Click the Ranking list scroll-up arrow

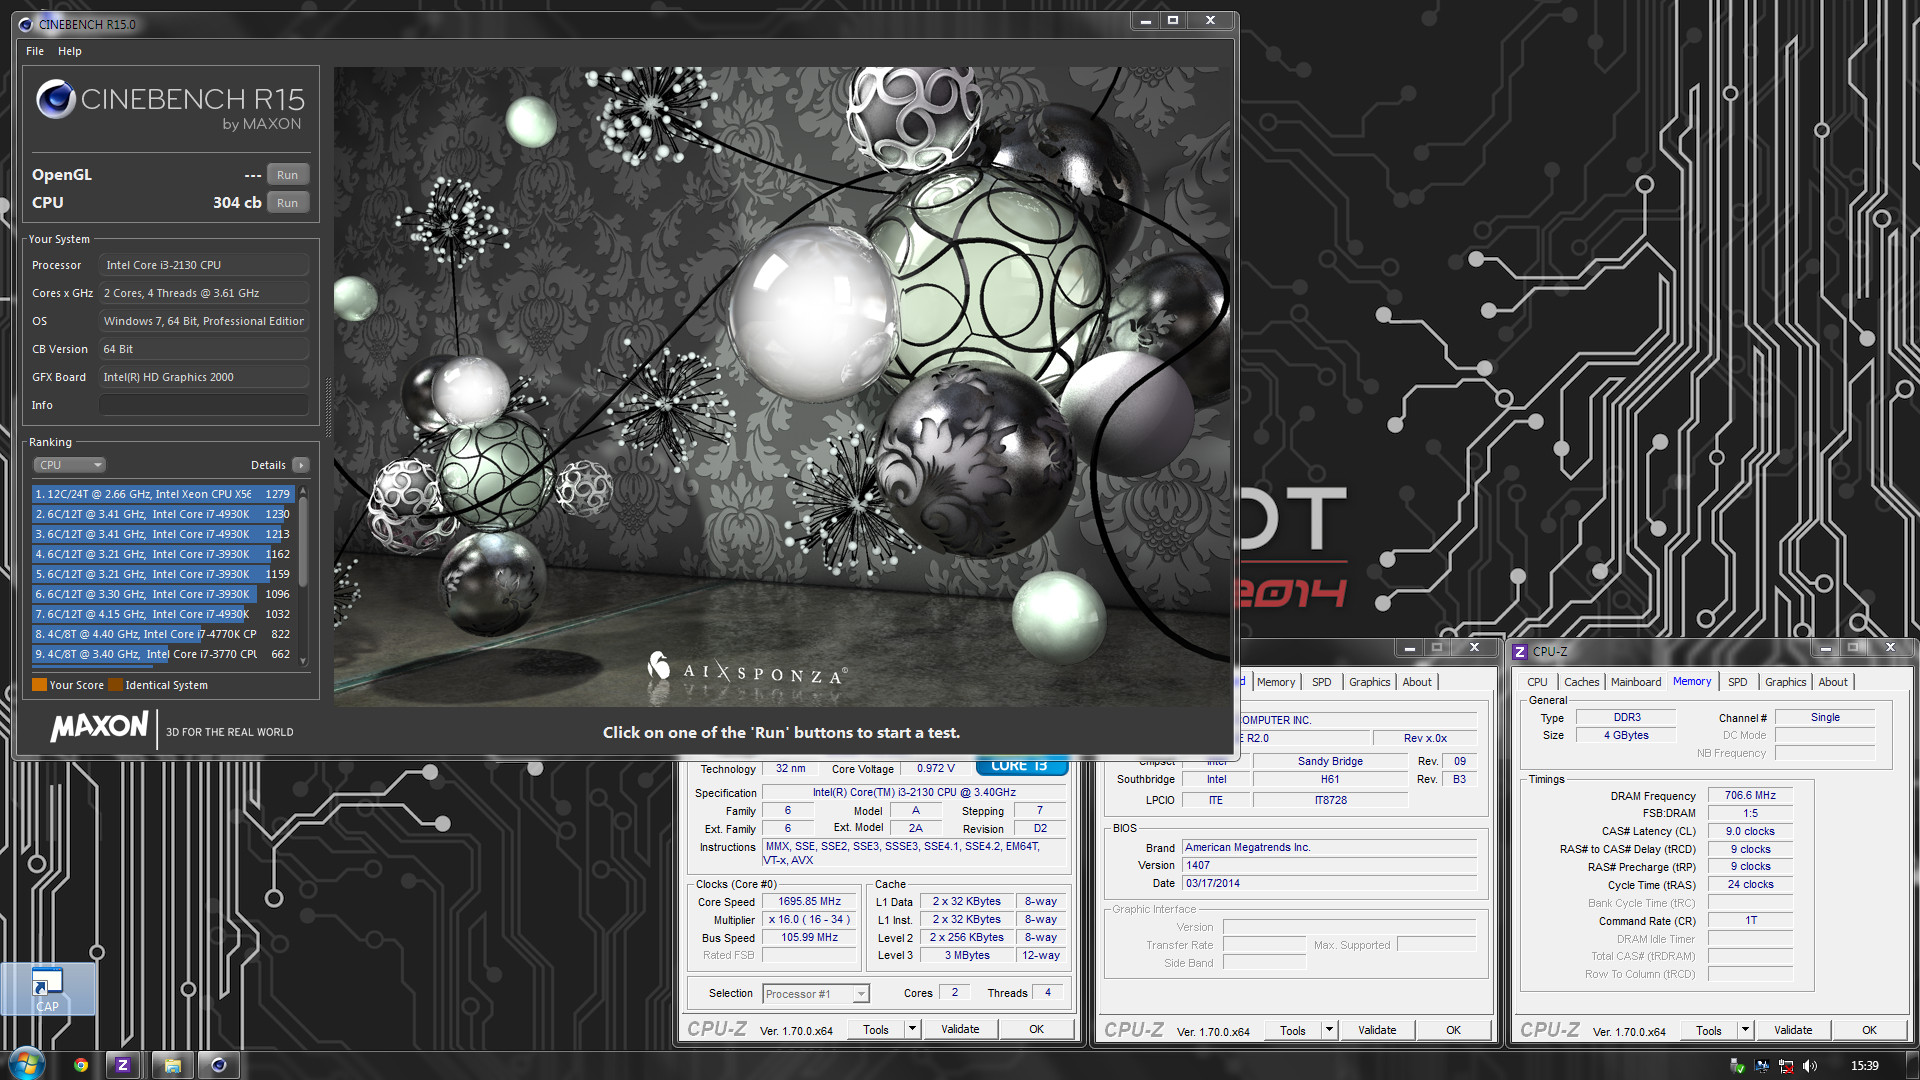click(x=303, y=492)
